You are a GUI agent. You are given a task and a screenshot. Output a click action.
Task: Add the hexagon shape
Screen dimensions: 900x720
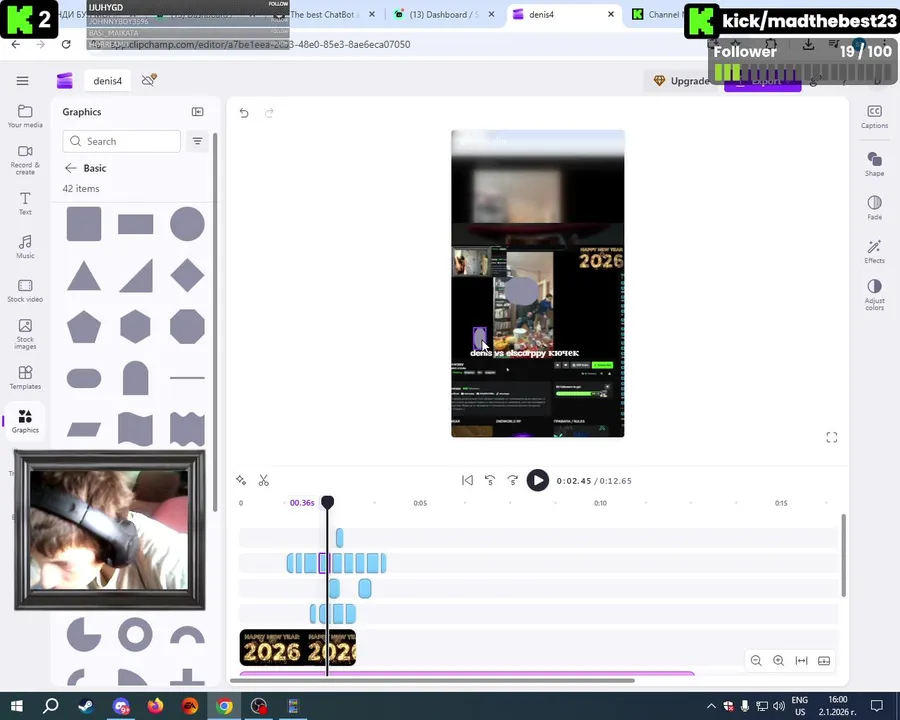[x=135, y=327]
